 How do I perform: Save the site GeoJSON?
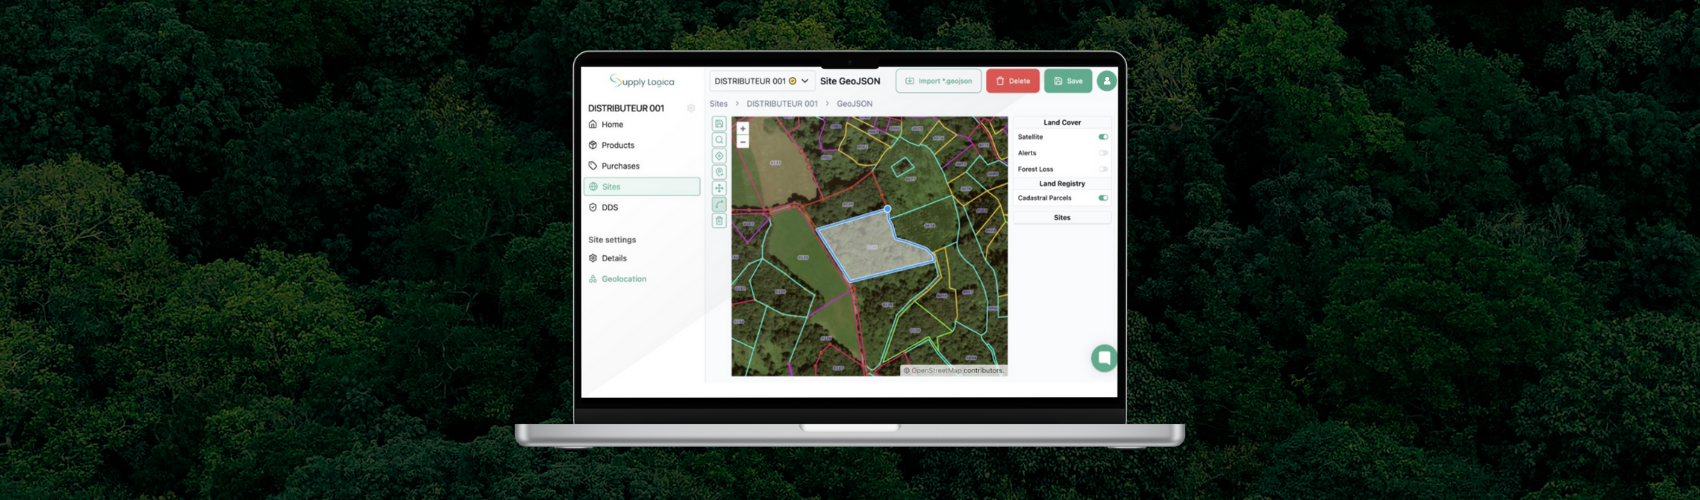1068,81
